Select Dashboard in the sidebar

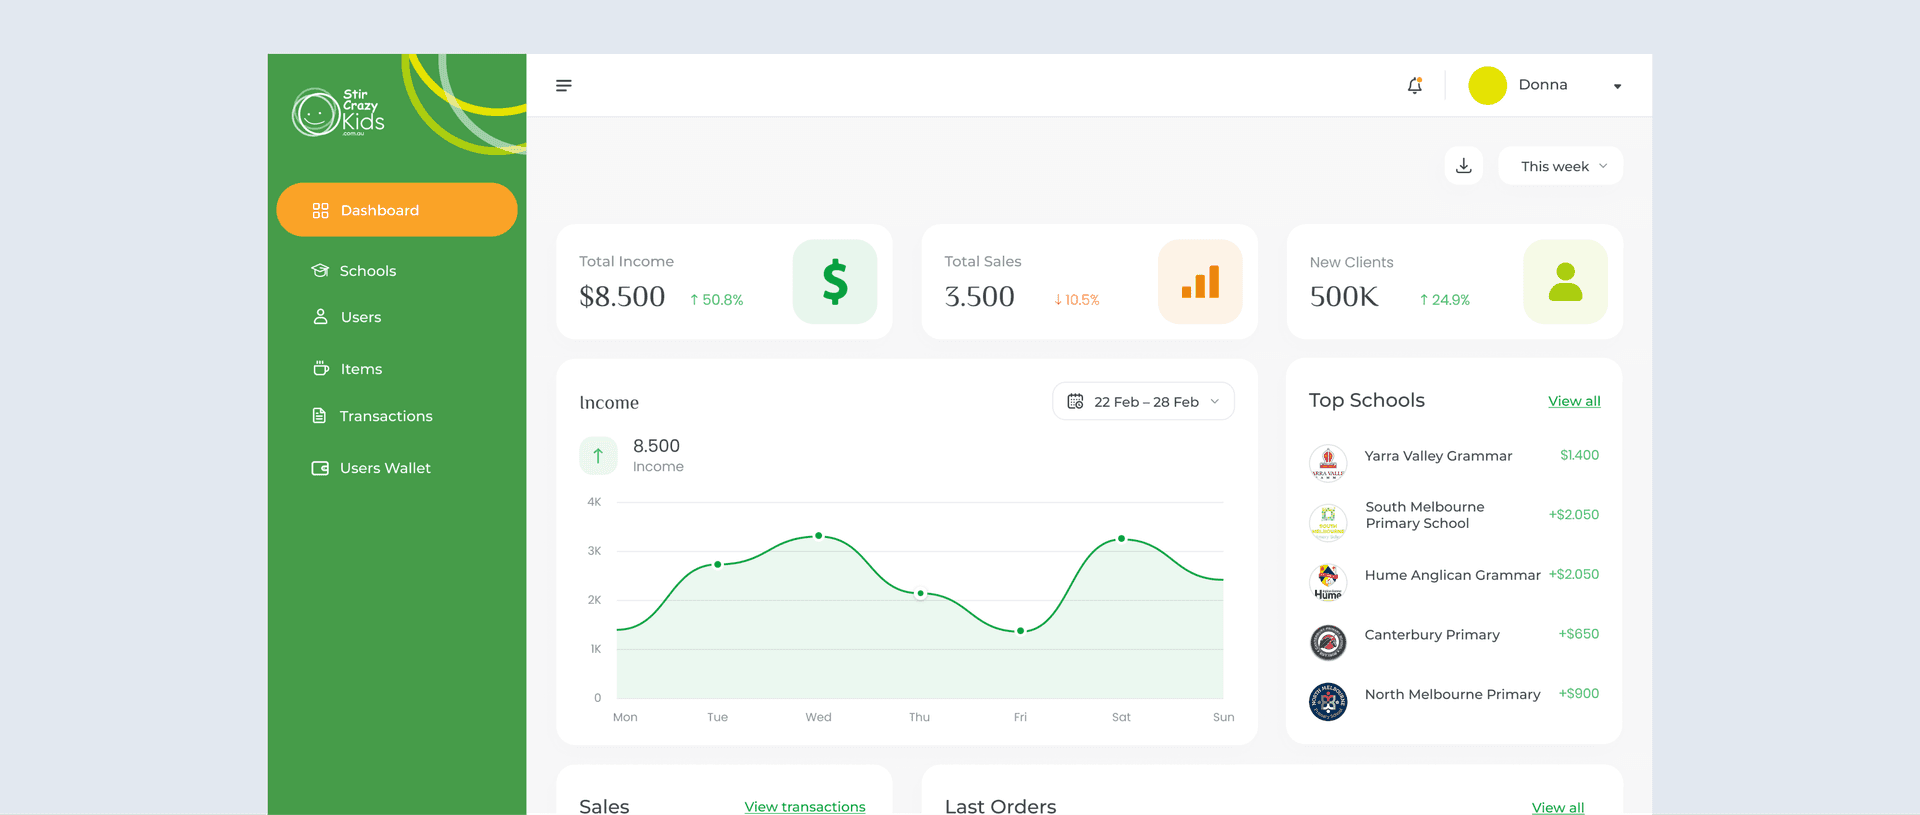tap(397, 210)
